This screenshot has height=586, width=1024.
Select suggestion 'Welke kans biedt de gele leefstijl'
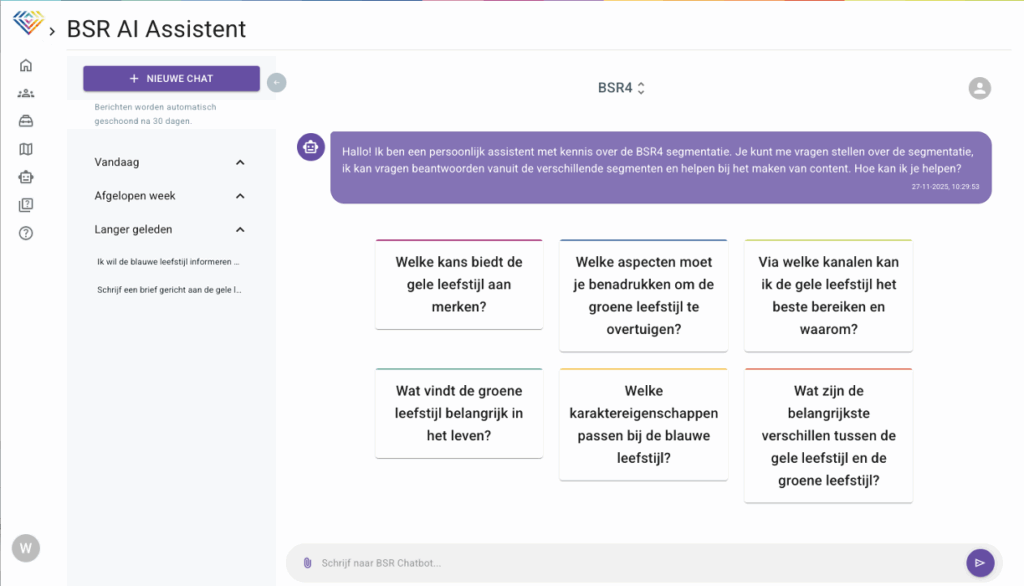459,284
